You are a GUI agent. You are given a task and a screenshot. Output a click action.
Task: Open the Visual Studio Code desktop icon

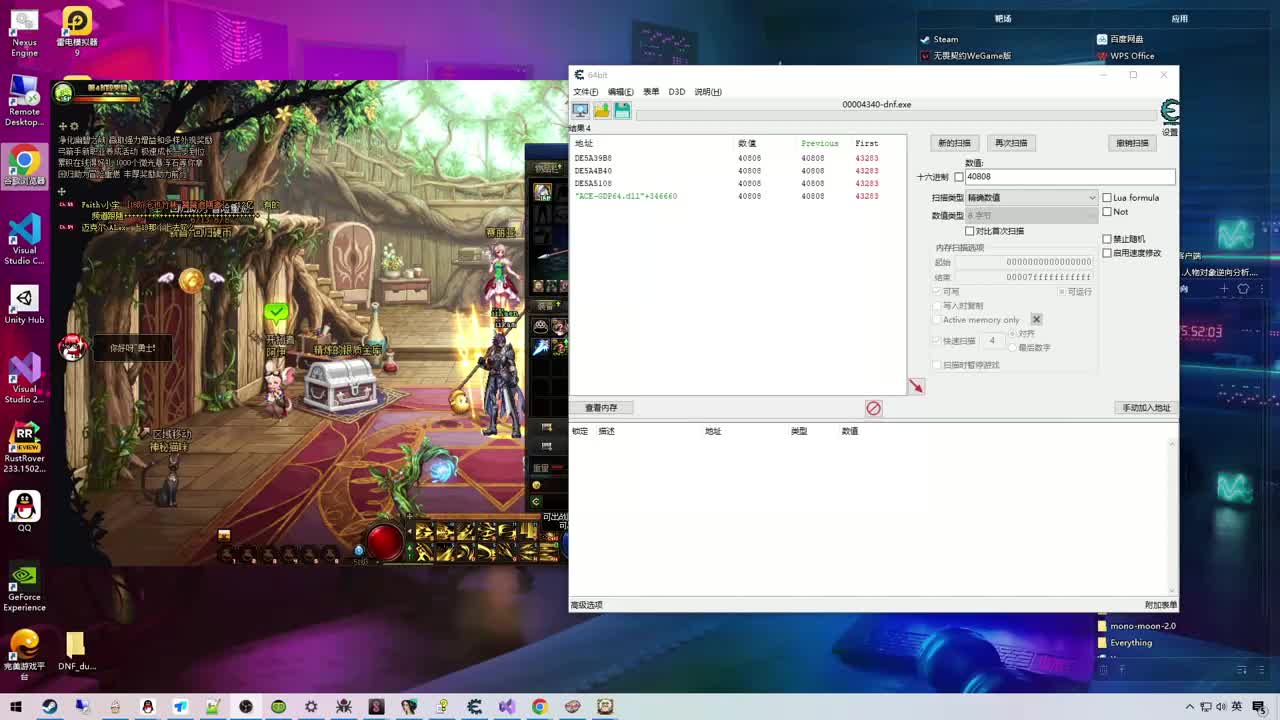[24, 240]
